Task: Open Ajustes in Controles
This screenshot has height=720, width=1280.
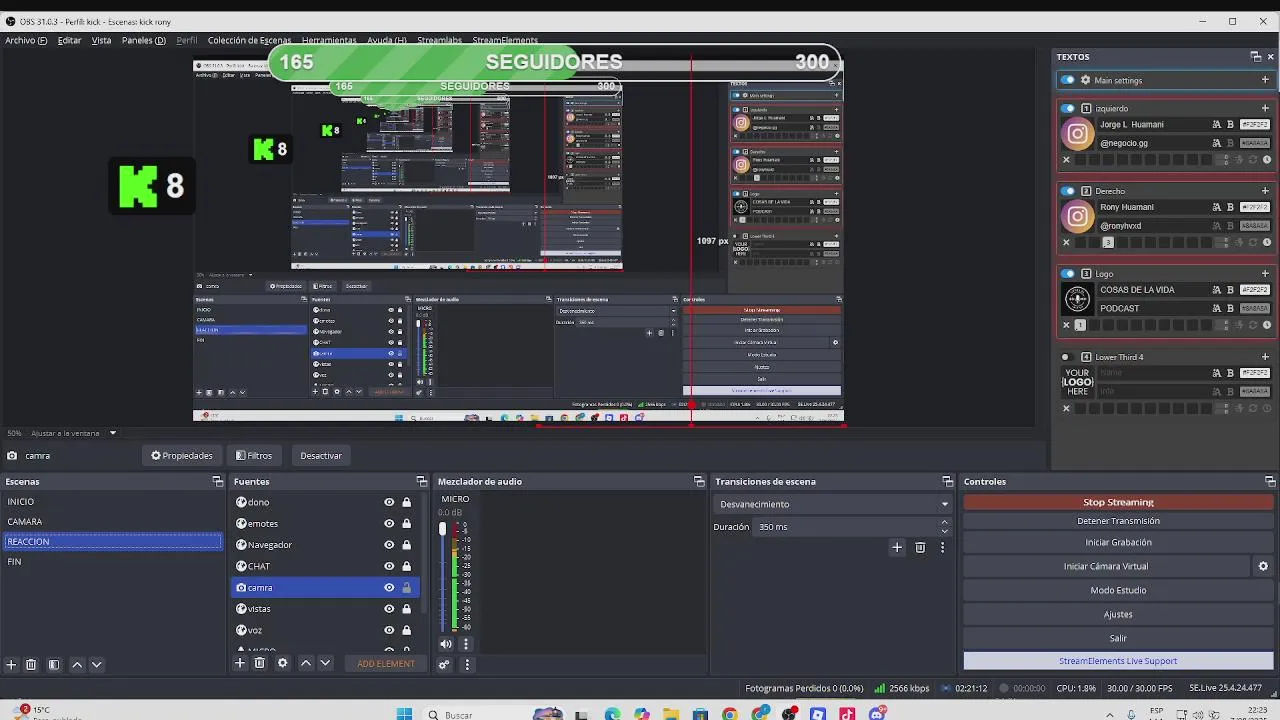Action: 1118,614
